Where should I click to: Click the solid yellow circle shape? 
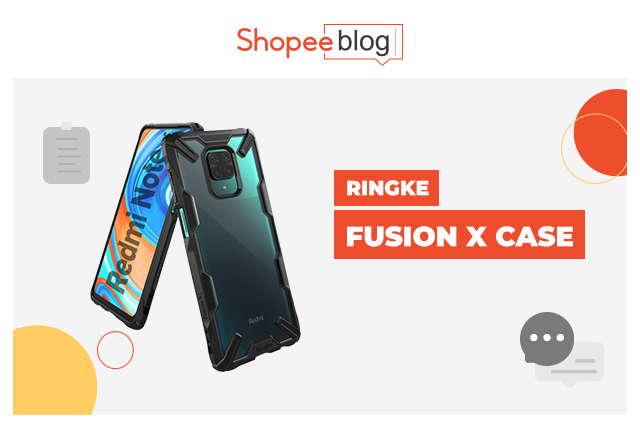click(54, 370)
